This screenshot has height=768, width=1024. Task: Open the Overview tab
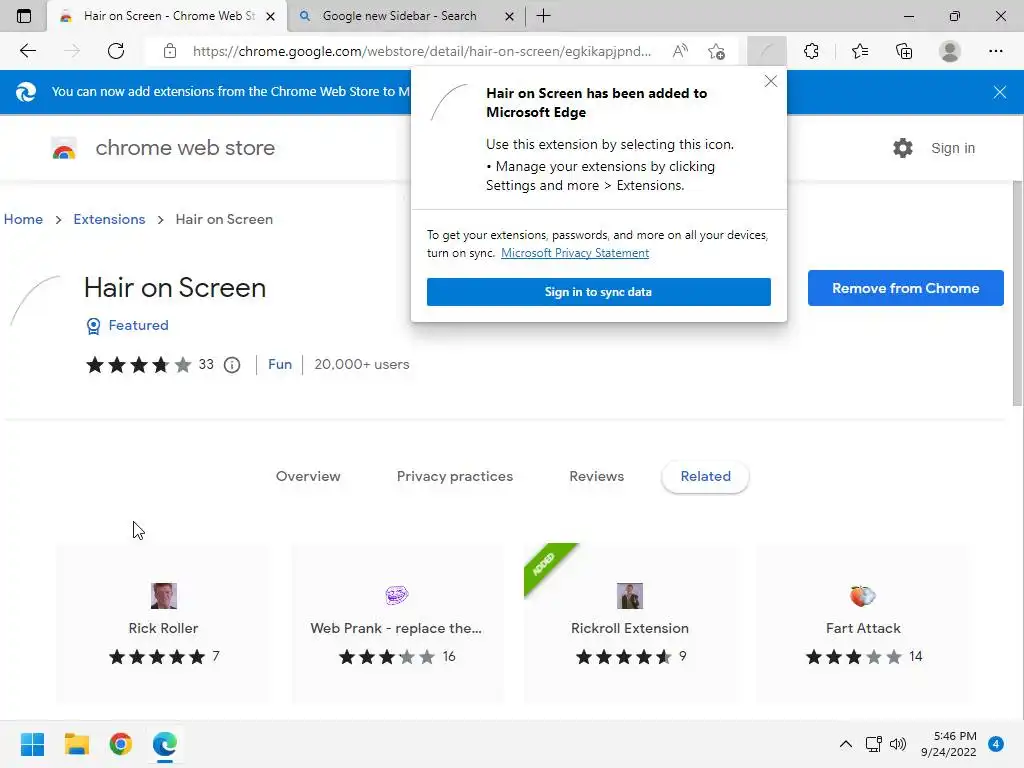click(x=308, y=476)
